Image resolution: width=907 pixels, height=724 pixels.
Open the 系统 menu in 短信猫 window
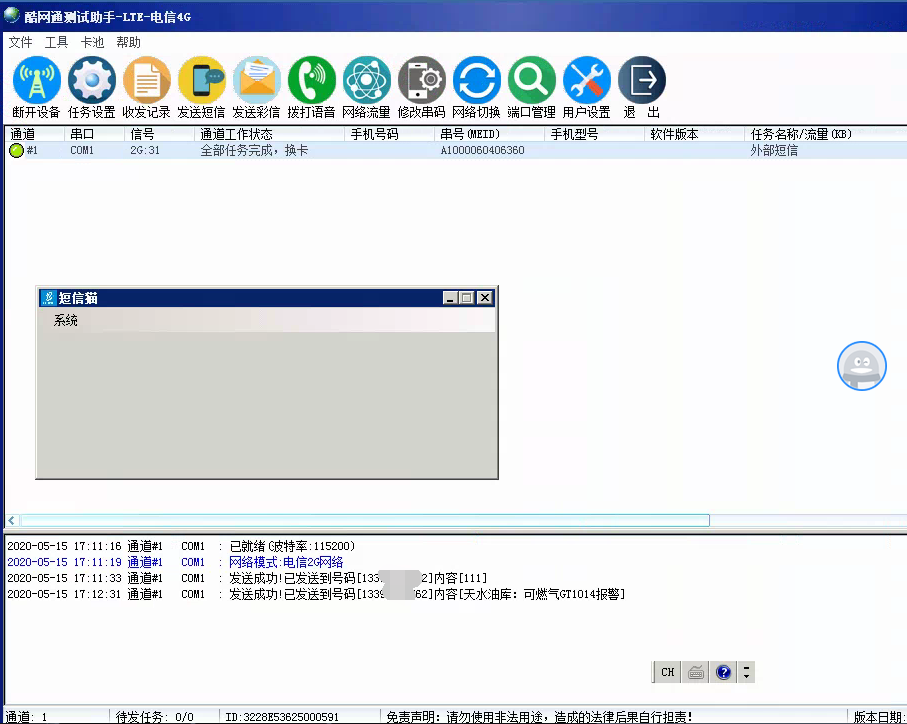pos(66,321)
